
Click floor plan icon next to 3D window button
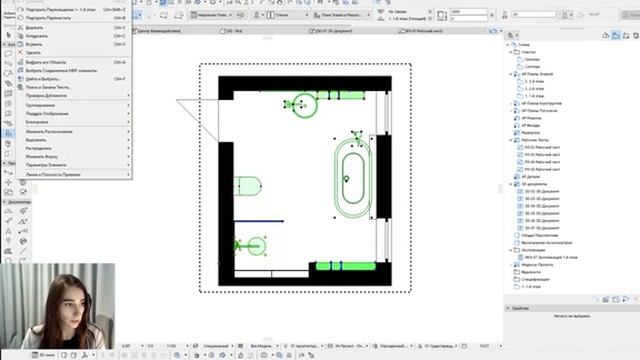pos(64,355)
